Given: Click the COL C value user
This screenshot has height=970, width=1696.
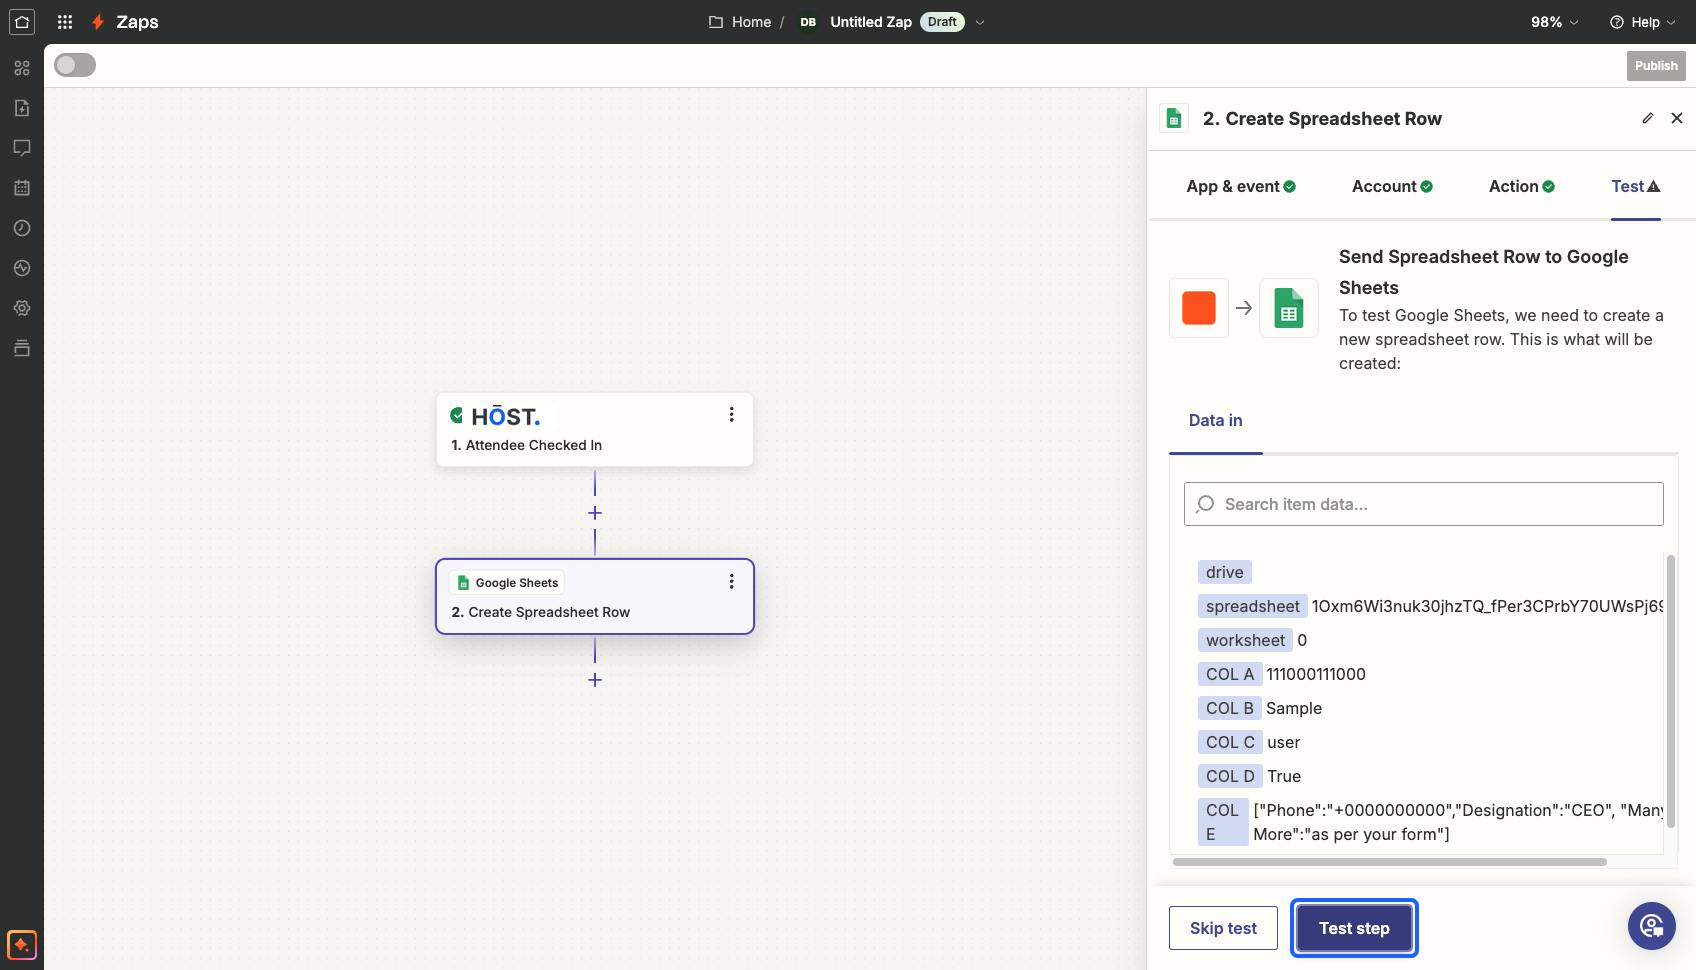Looking at the screenshot, I should [1284, 742].
